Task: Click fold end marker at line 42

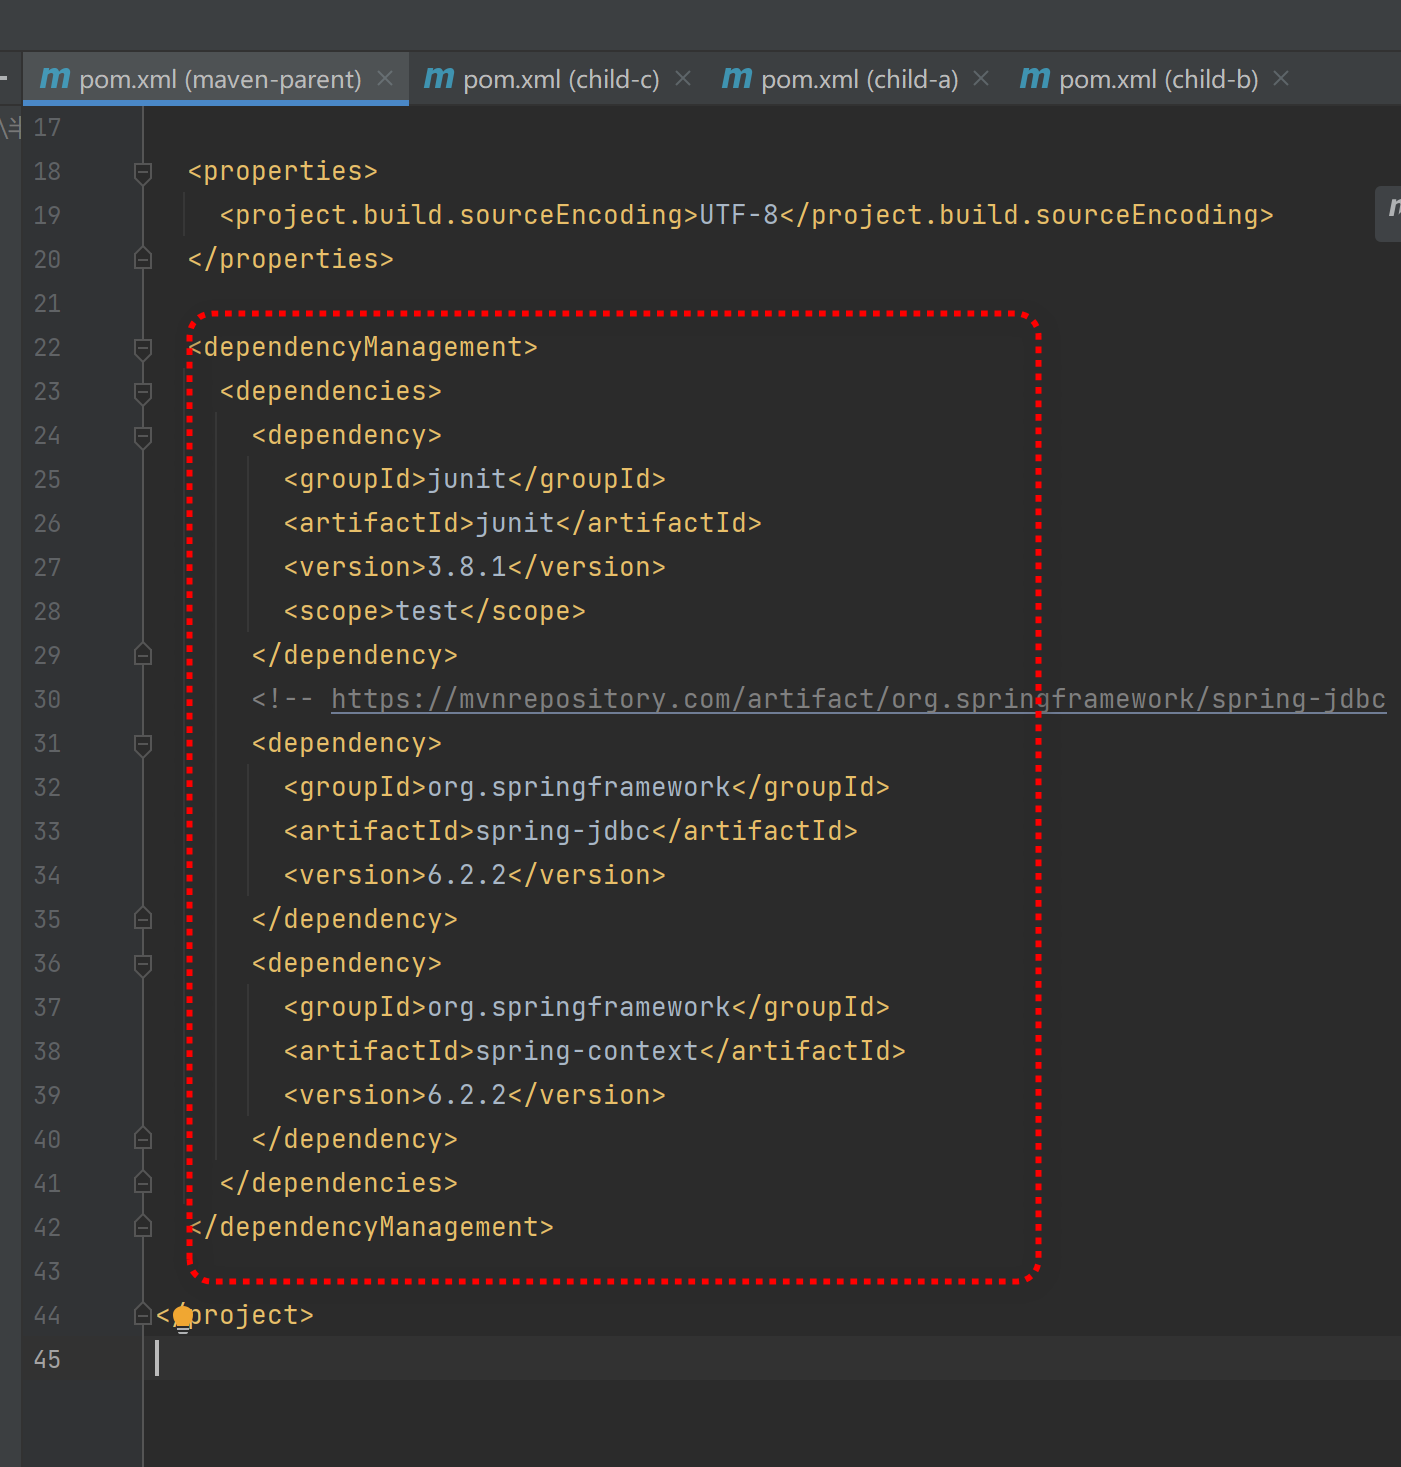Action: 143,1227
